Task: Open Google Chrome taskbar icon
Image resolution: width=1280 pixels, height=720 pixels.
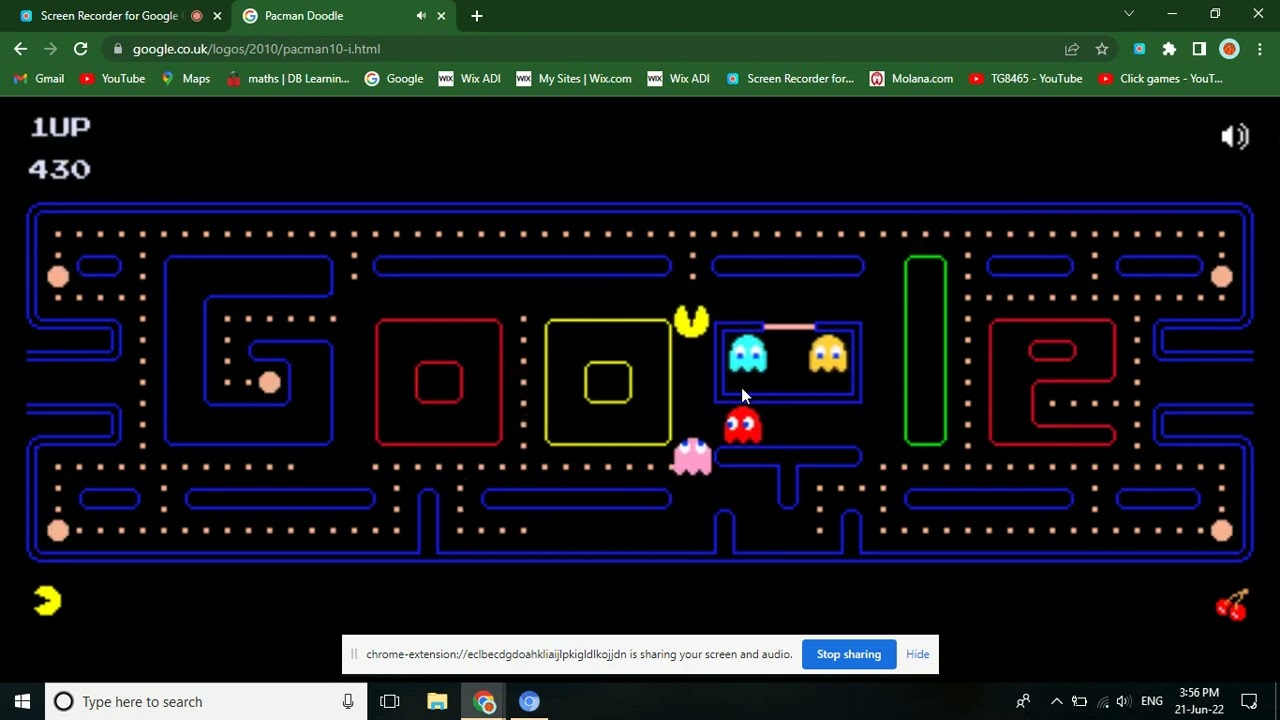Action: [484, 702]
